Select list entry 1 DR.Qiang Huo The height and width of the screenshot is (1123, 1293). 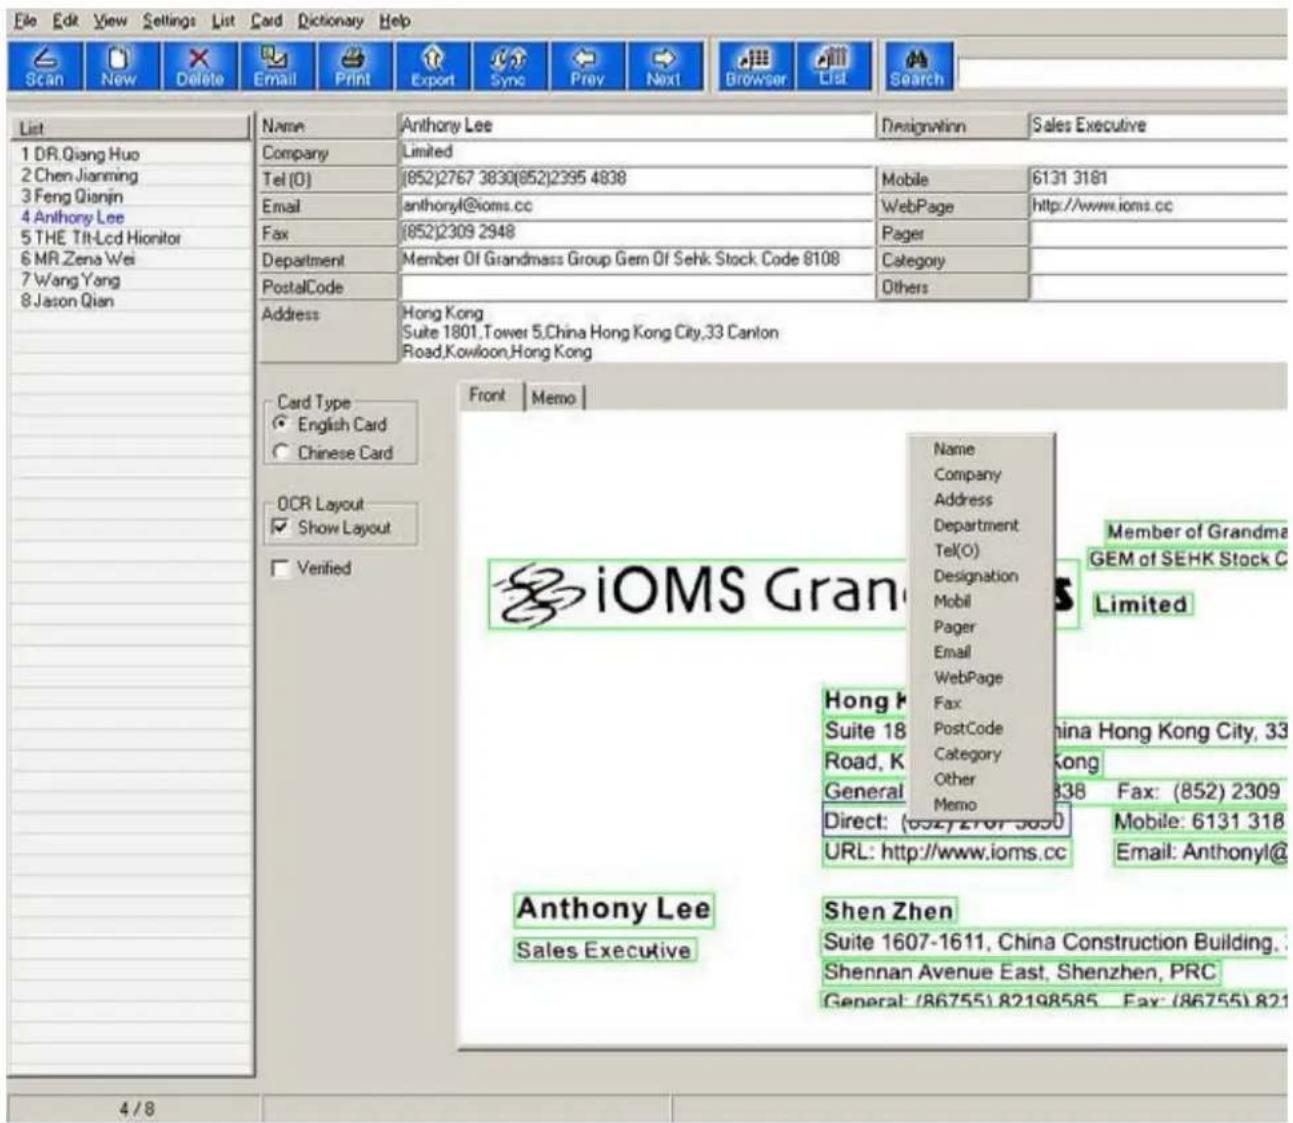(x=130, y=154)
